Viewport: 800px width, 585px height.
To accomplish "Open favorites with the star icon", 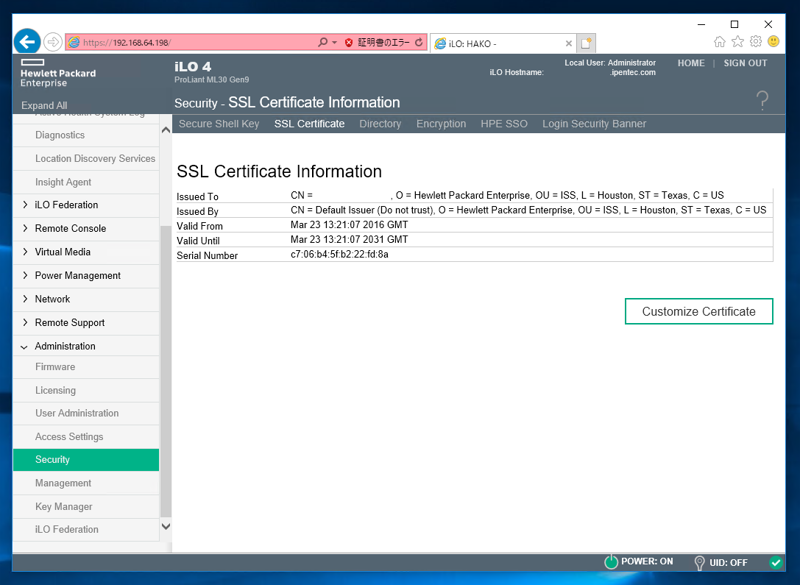I will coord(737,42).
